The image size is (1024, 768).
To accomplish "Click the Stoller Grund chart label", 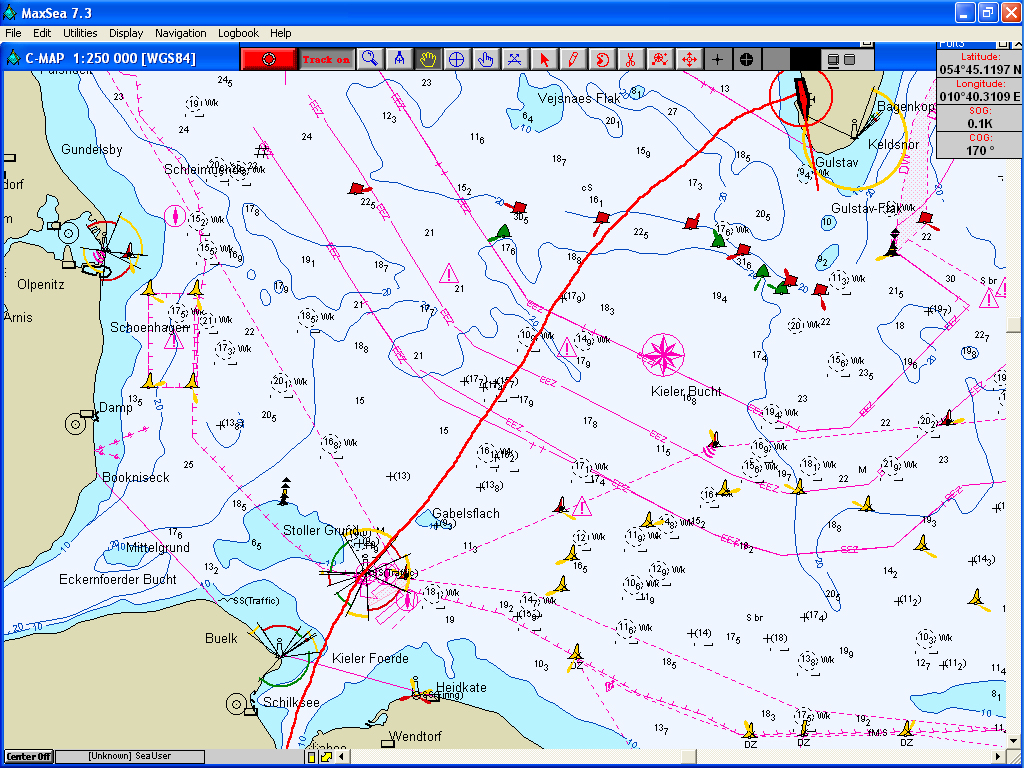I will (321, 530).
